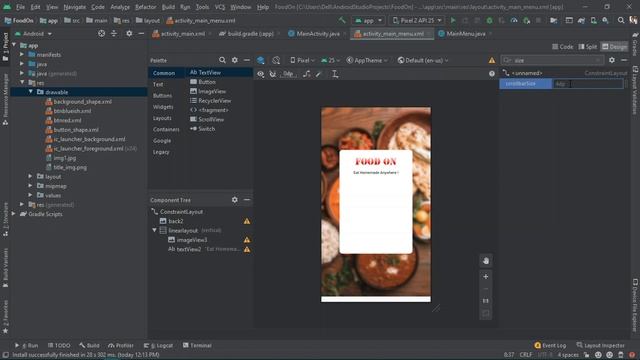Open the Profile app gauge icon
This screenshot has height=360, width=640.
coord(514,20)
